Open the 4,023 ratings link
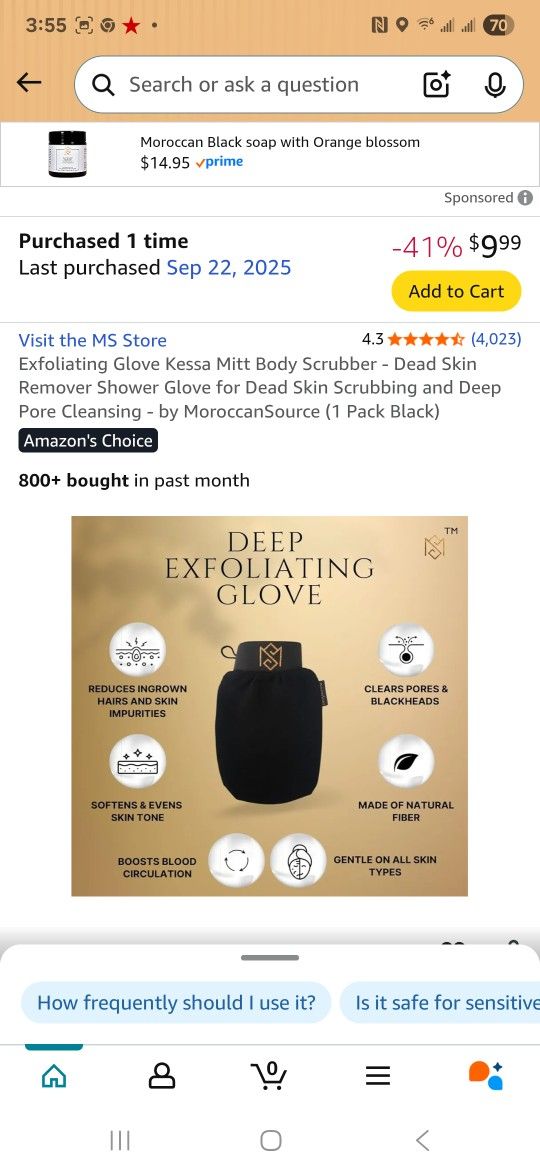 click(x=496, y=339)
